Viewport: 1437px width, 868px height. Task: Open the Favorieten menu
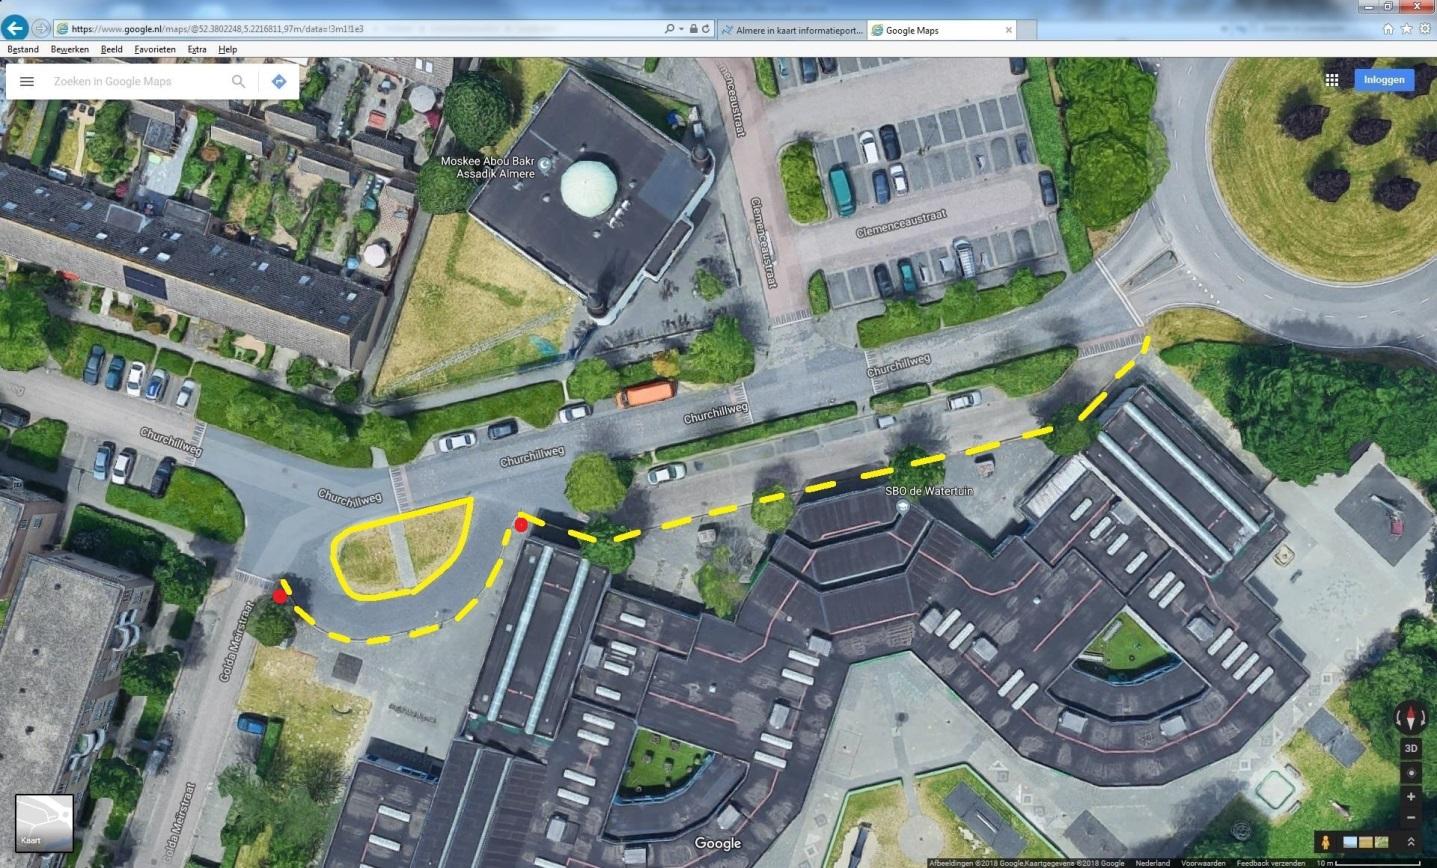(155, 49)
